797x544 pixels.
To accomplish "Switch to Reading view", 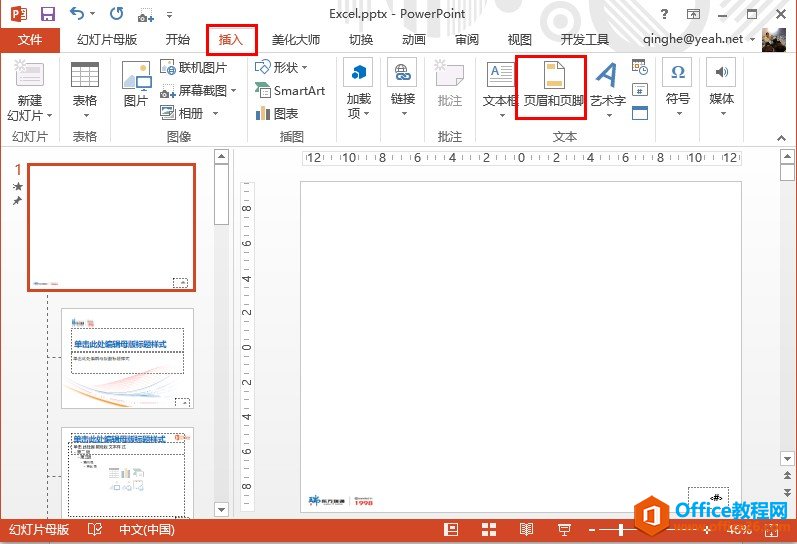I will coord(527,530).
